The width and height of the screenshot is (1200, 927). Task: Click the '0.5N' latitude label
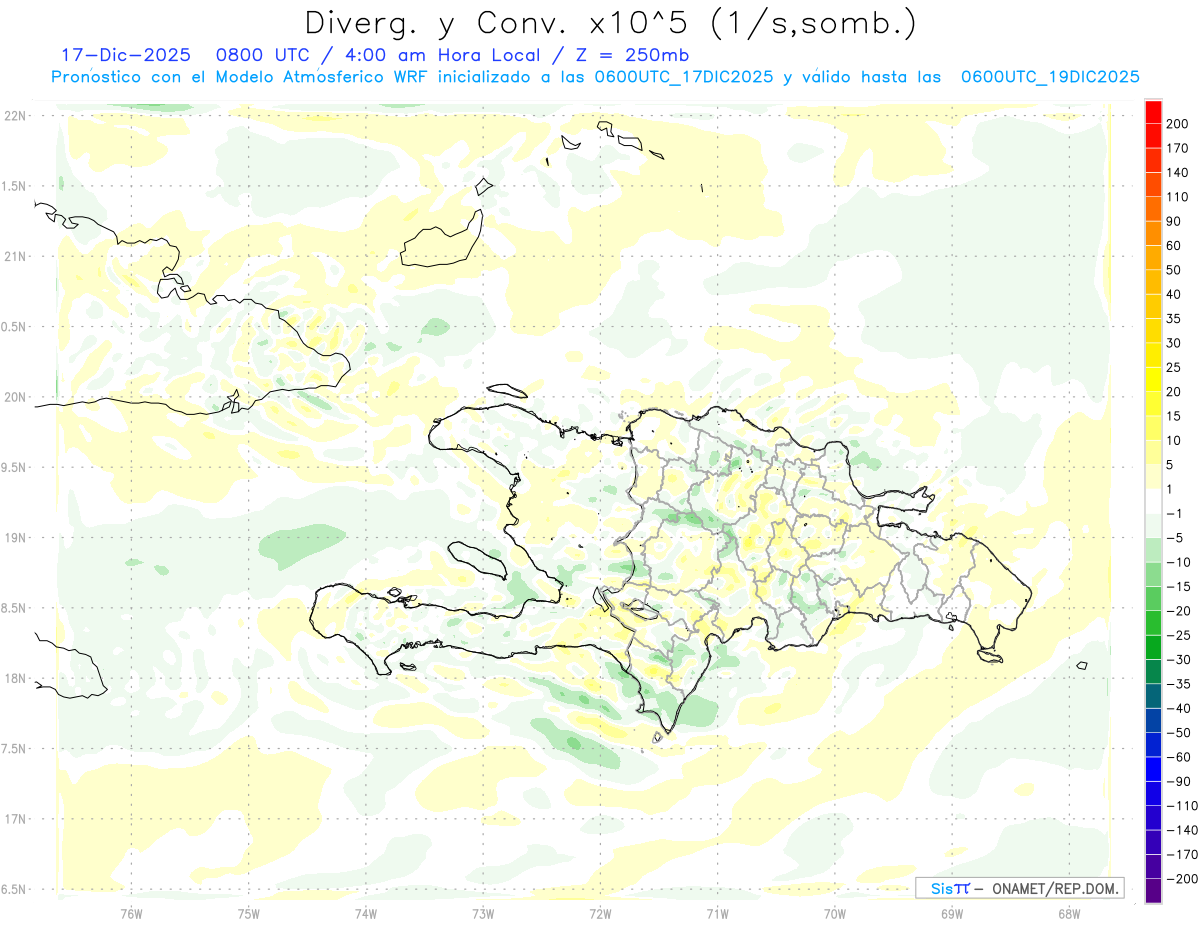point(14,327)
